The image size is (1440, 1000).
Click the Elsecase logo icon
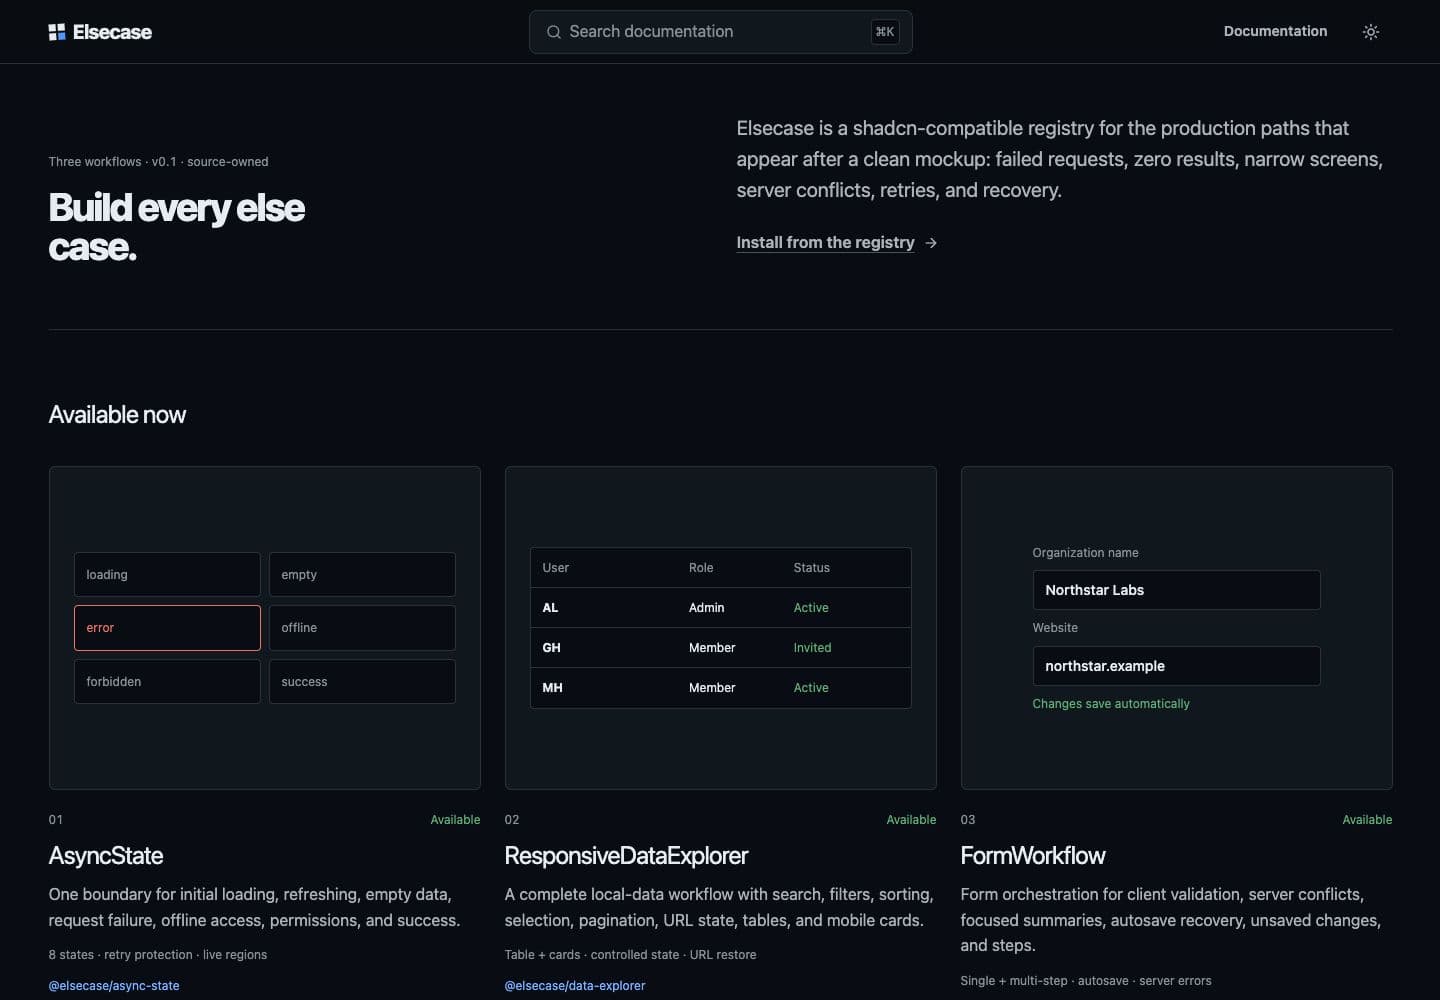click(x=57, y=32)
